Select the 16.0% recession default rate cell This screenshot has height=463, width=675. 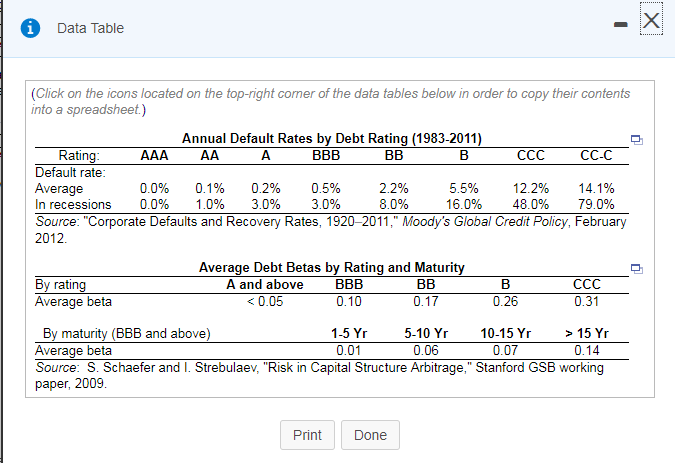tap(464, 204)
